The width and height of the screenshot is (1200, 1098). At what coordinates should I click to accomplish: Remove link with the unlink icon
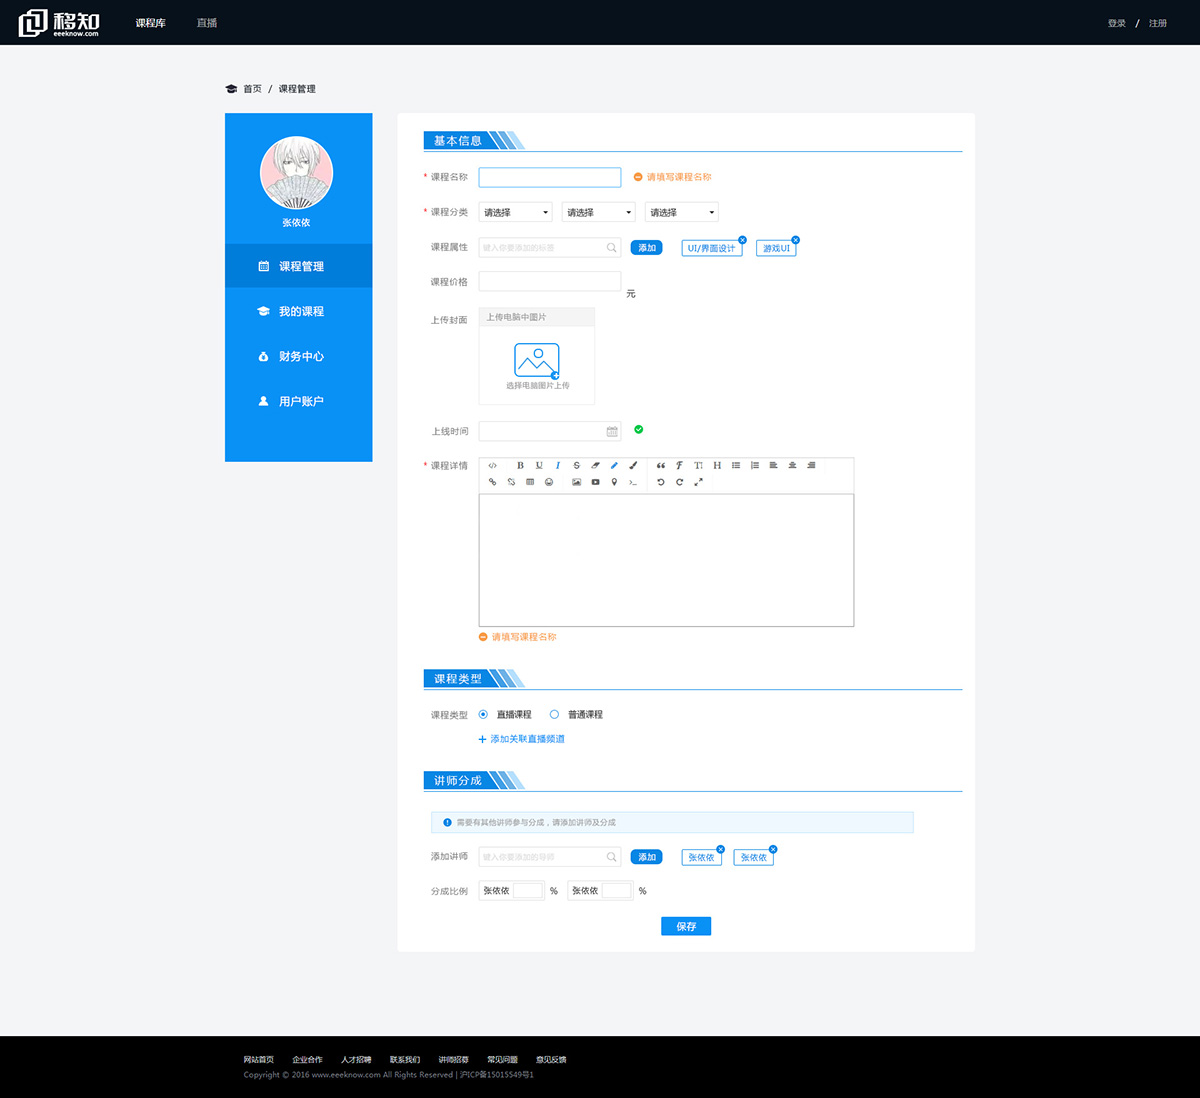click(511, 482)
